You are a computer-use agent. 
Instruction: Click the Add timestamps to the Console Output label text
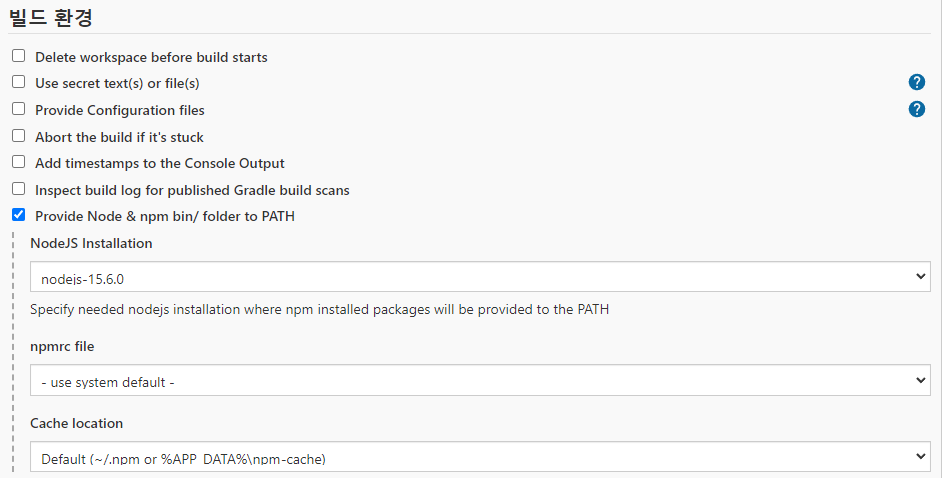160,163
